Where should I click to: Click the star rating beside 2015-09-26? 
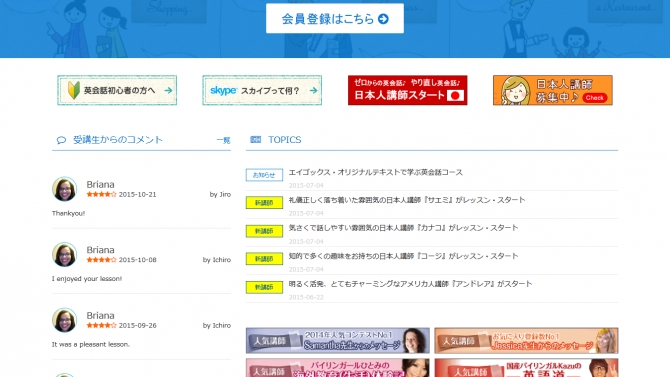coord(101,325)
